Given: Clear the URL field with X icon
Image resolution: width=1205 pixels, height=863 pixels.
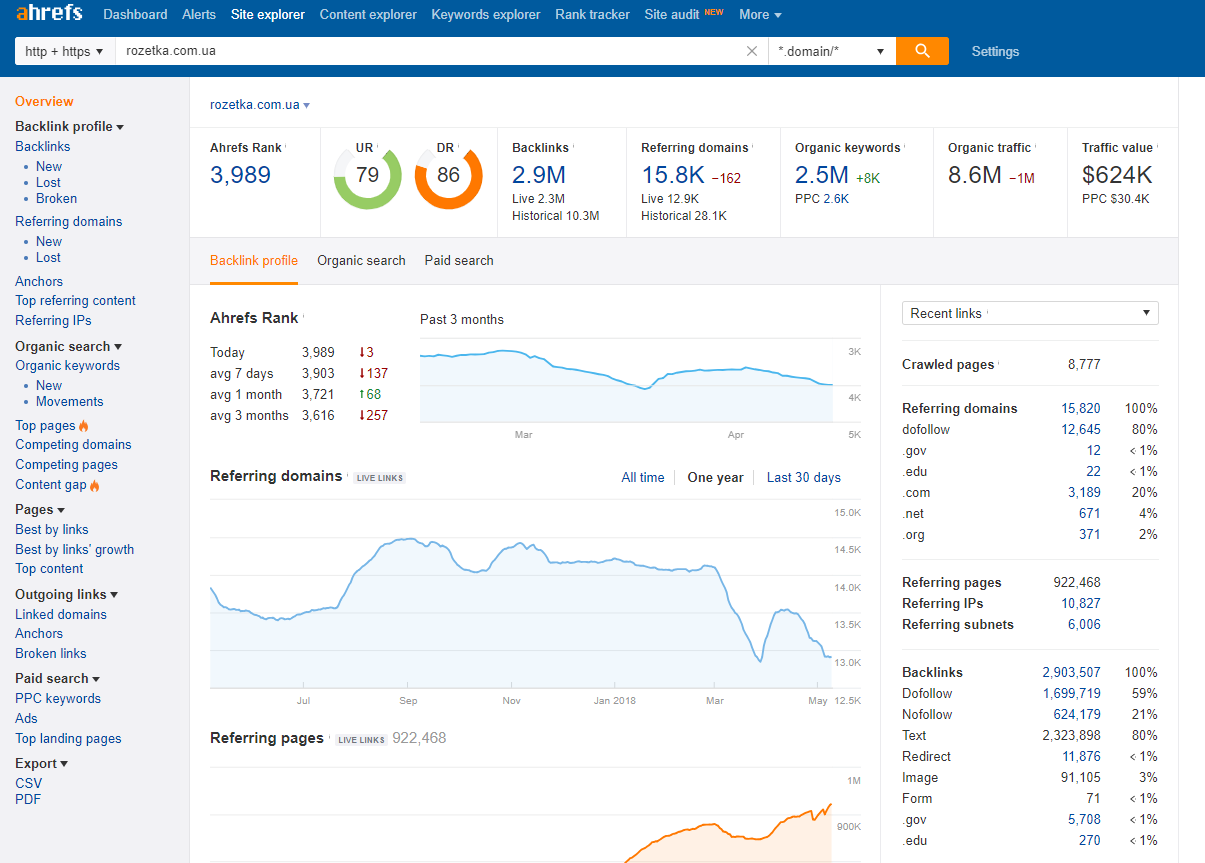Looking at the screenshot, I should click(x=752, y=51).
